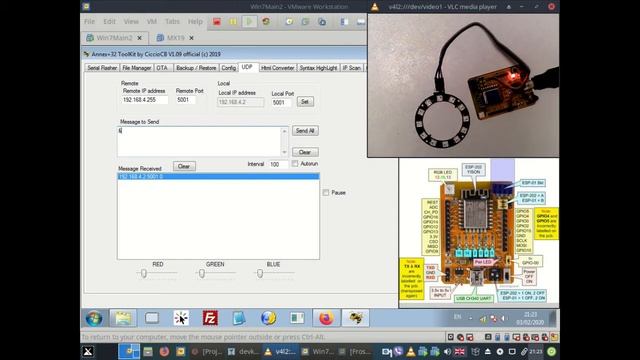640x360 pixels.
Task: Click the sidebar view icon in VMware toolbar
Action: tap(344, 22)
